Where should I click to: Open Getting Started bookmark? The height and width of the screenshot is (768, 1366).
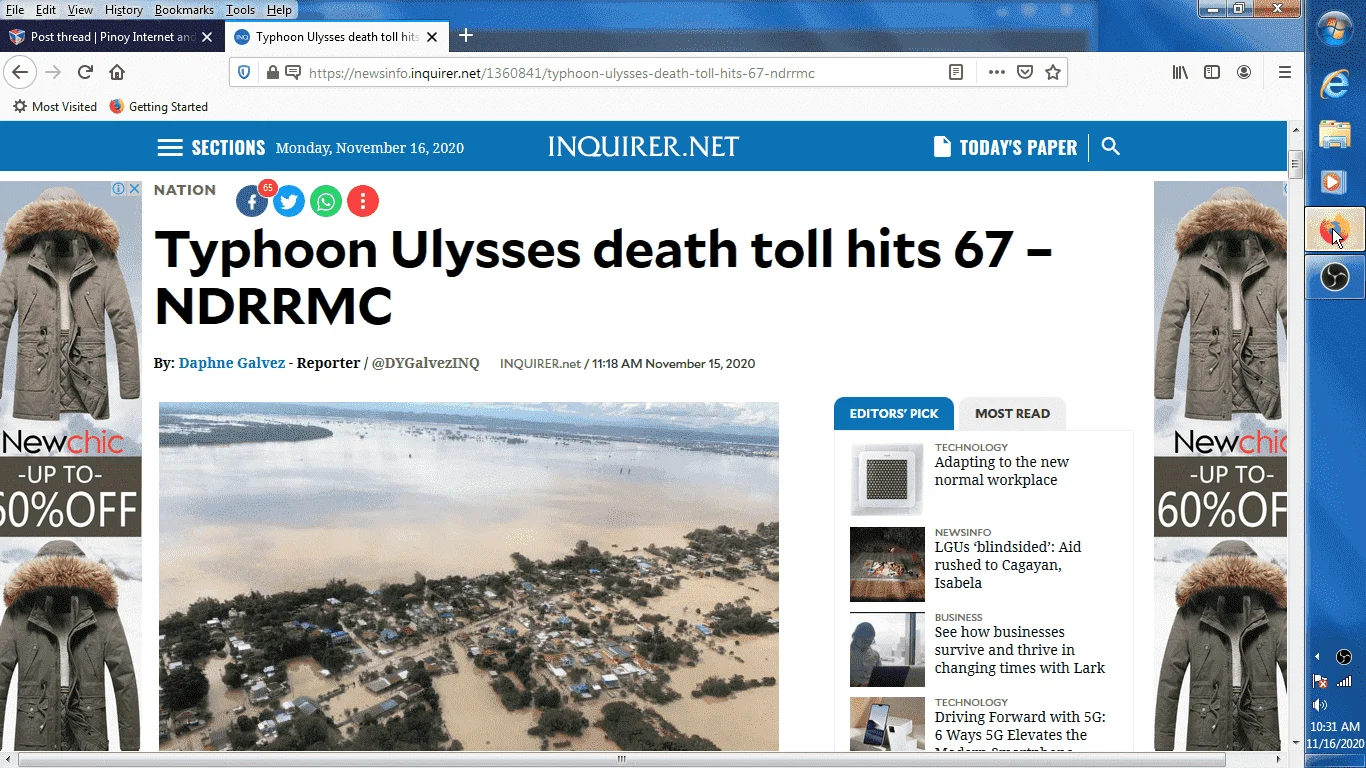click(x=158, y=106)
